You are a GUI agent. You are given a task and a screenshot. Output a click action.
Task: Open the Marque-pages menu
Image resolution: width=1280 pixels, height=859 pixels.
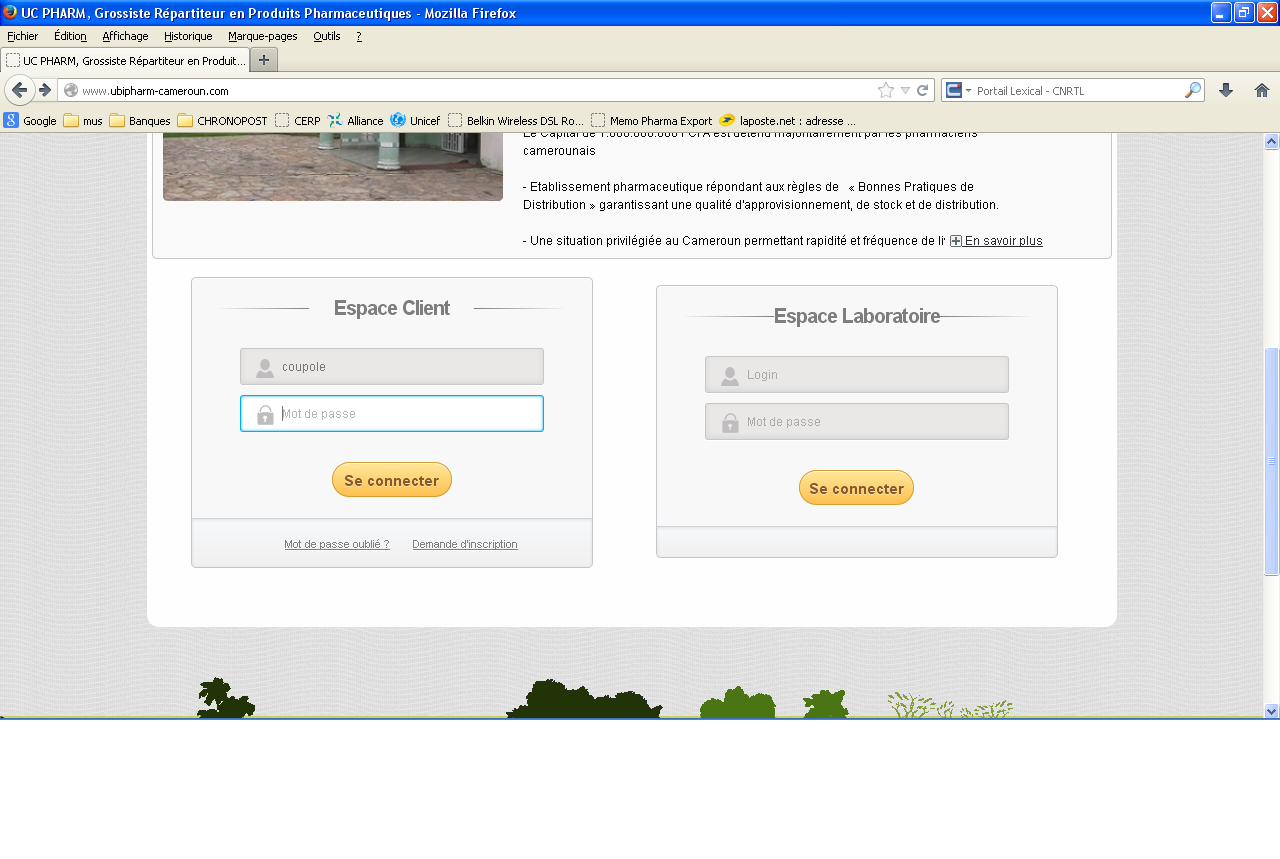[x=262, y=36]
